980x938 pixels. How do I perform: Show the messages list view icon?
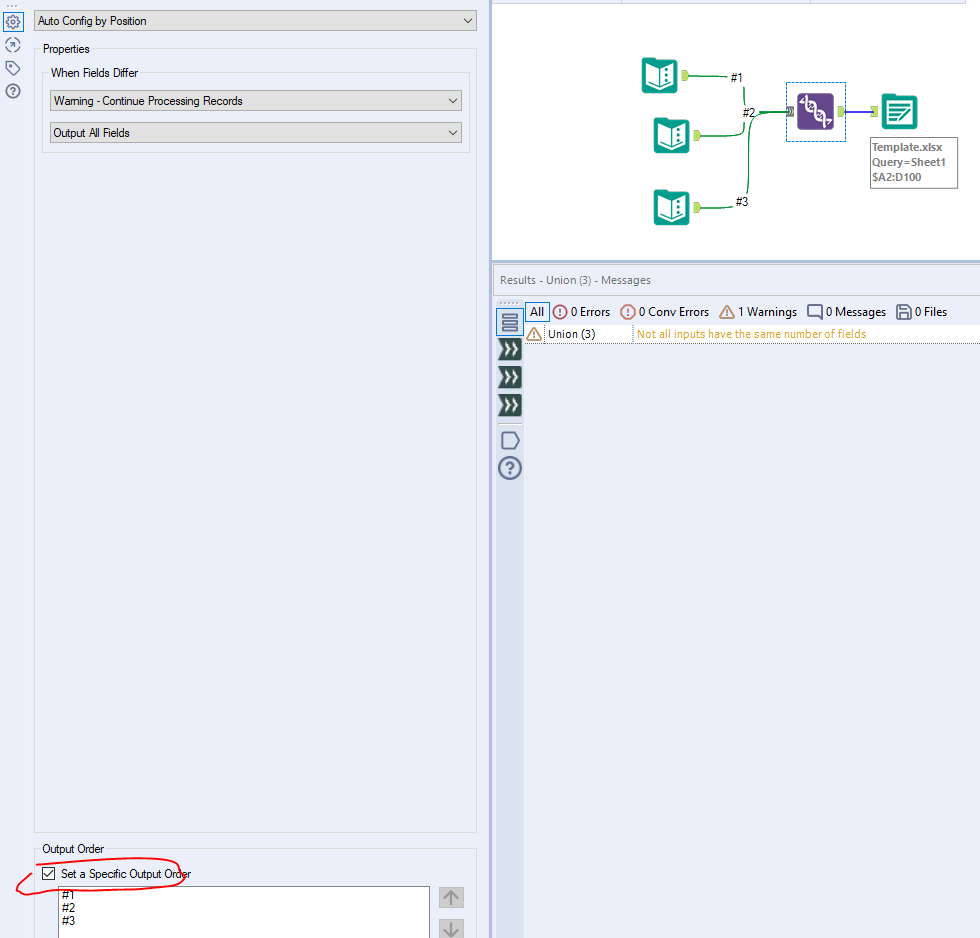510,322
